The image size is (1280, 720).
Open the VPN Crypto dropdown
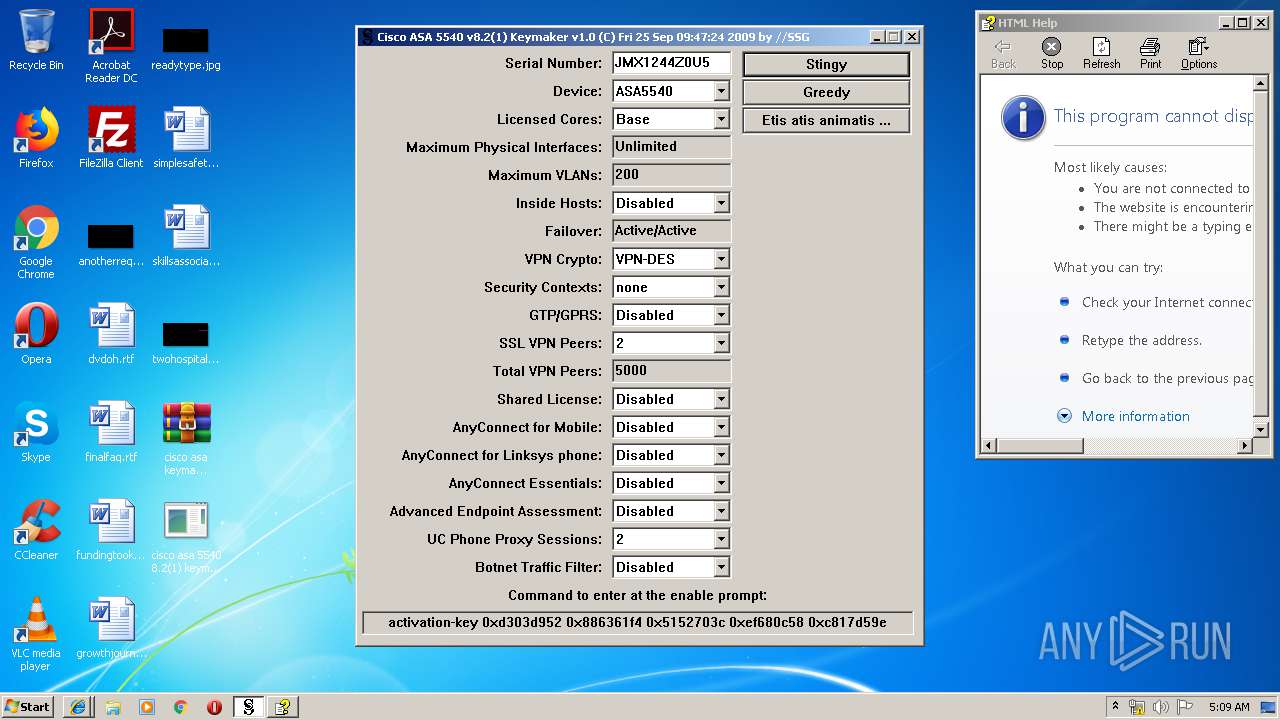coord(722,259)
